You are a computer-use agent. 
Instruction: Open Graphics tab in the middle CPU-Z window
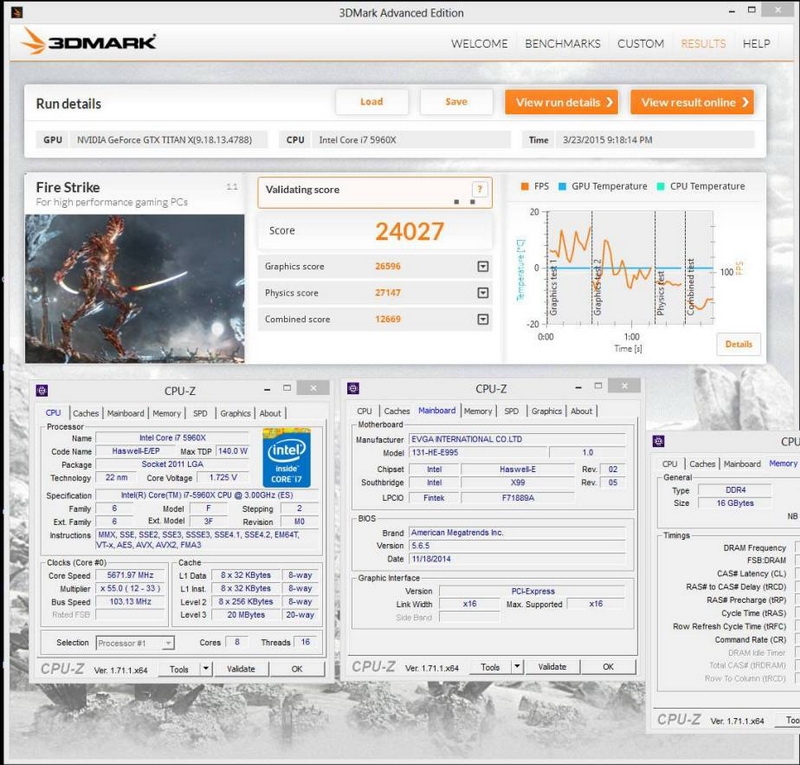point(546,411)
